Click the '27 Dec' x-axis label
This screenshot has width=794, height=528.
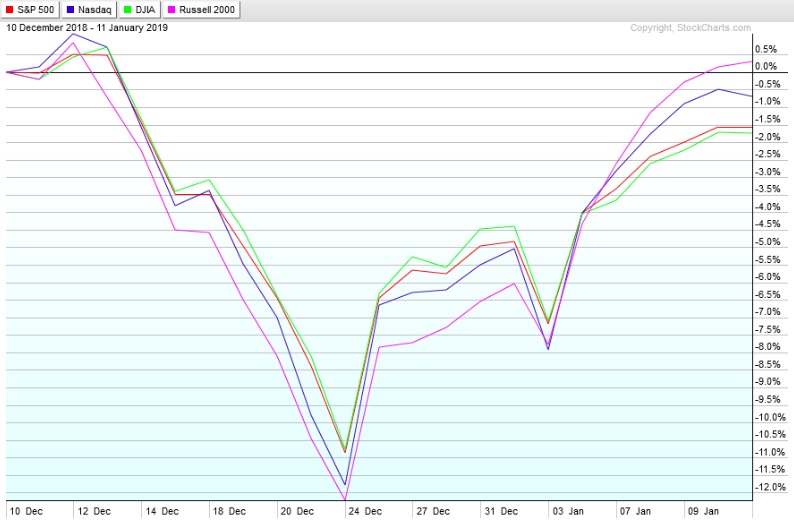point(433,511)
